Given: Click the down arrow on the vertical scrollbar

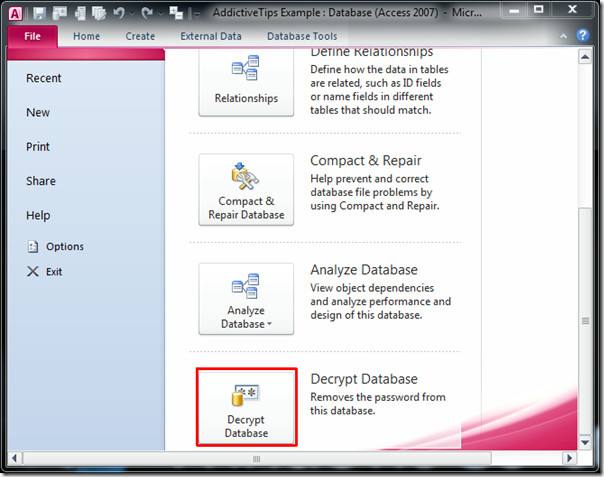Looking at the screenshot, I should click(585, 442).
